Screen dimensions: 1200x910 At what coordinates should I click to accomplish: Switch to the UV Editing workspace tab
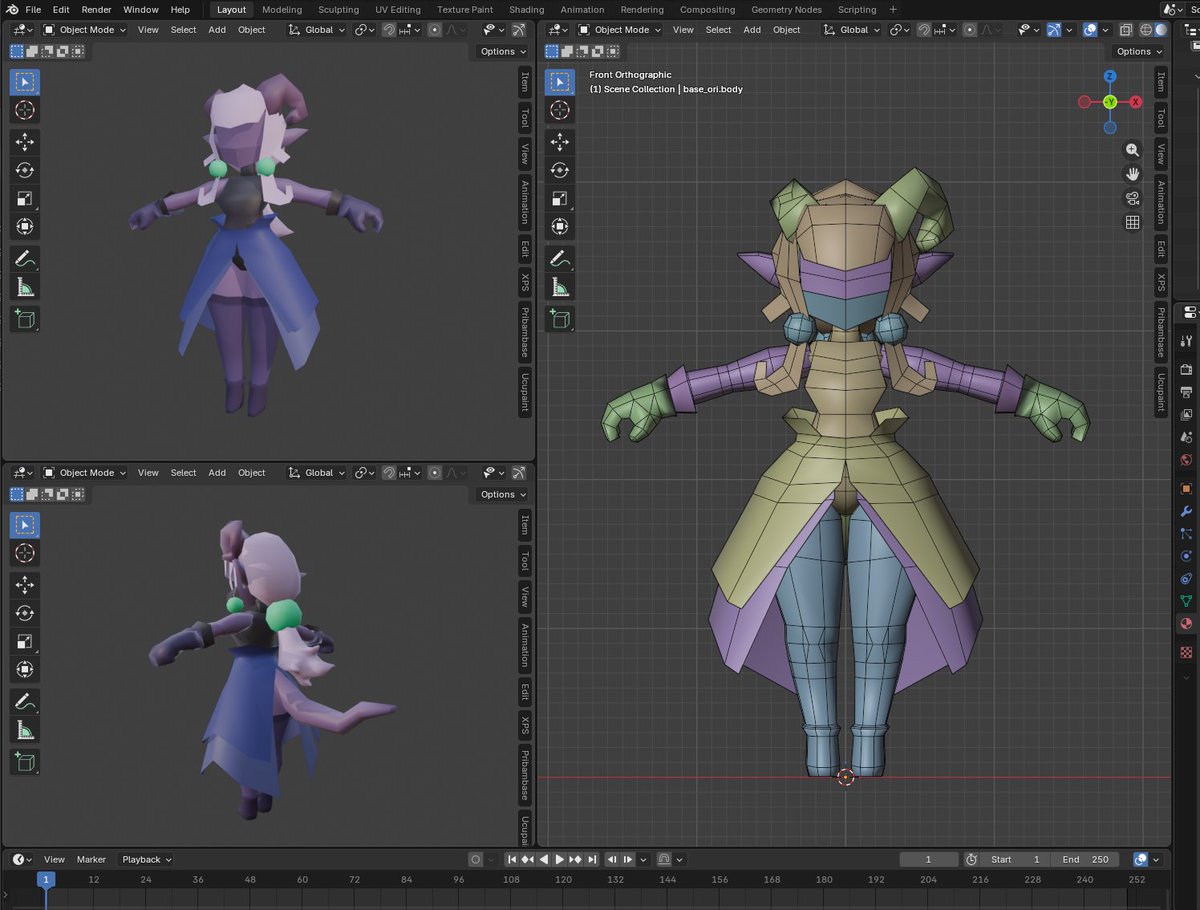[x=398, y=9]
